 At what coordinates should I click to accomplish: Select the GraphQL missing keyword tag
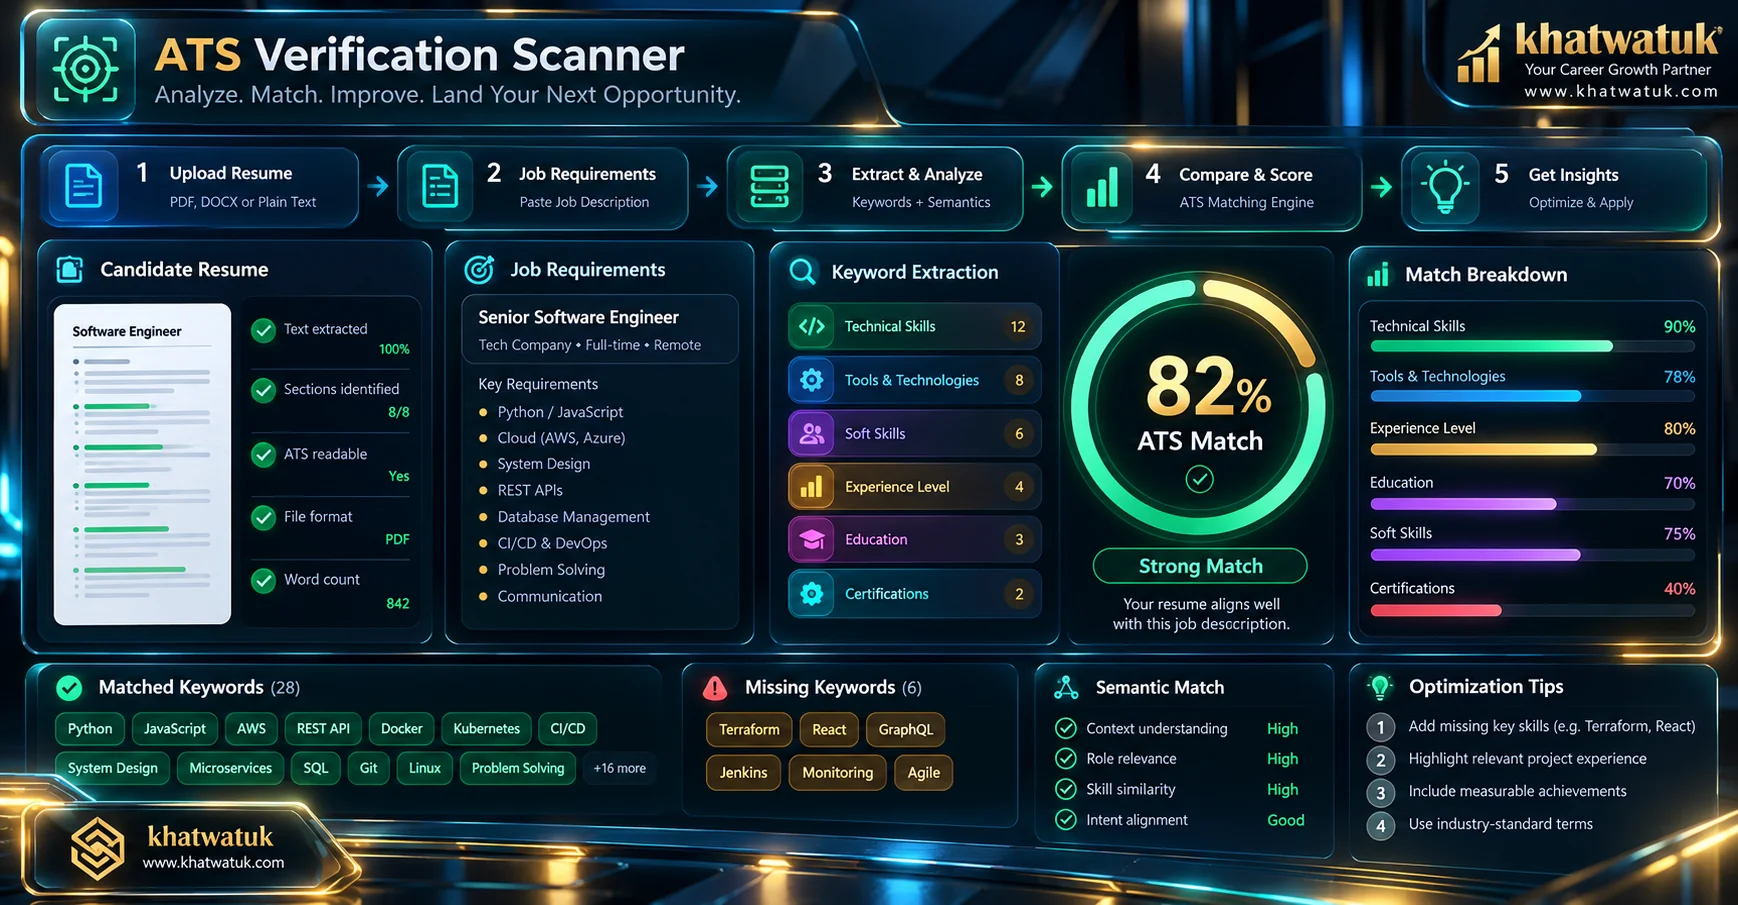pyautogui.click(x=905, y=729)
